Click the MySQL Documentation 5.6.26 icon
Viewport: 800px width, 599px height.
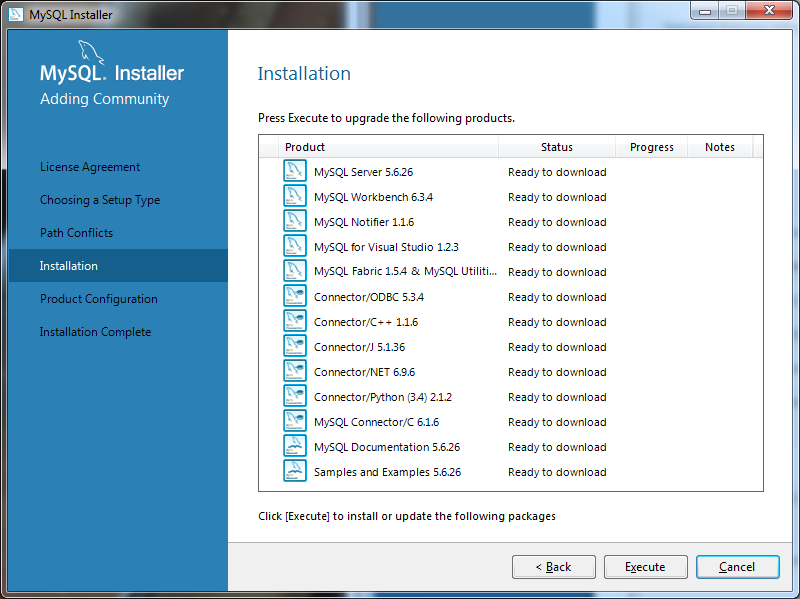[x=295, y=446]
